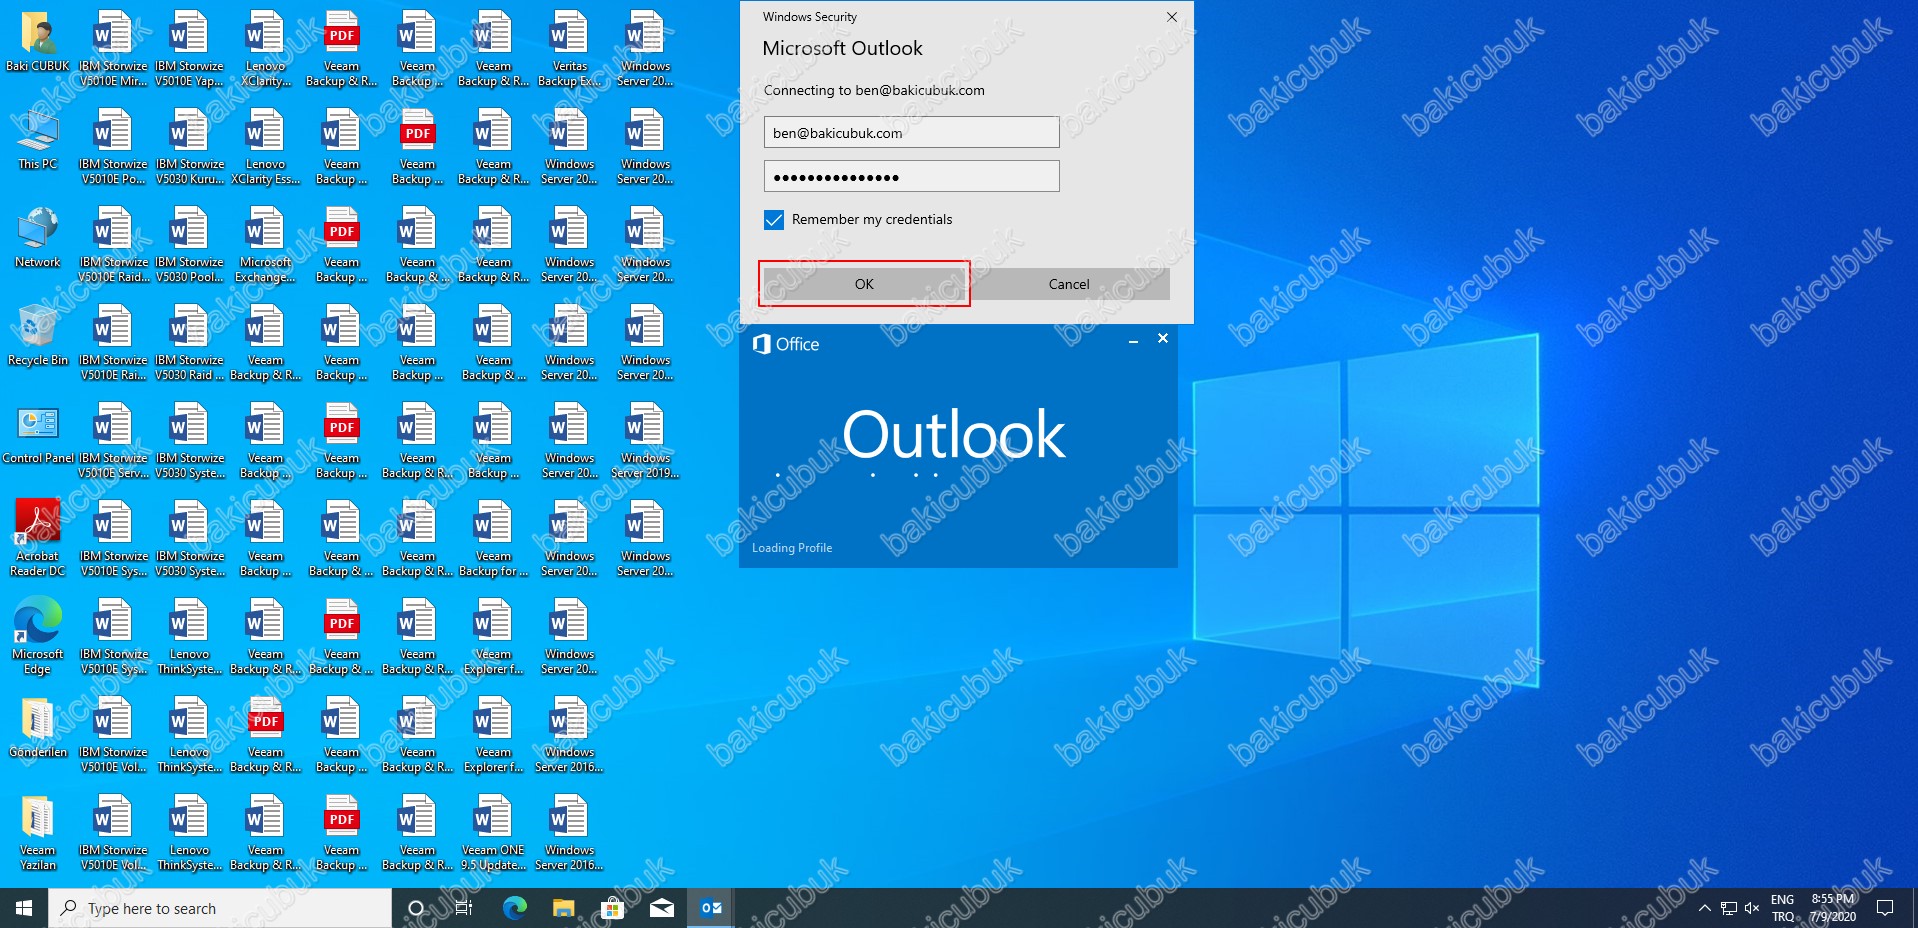This screenshot has width=1918, height=928.
Task: Select the This PC desktop icon
Action: (38, 140)
